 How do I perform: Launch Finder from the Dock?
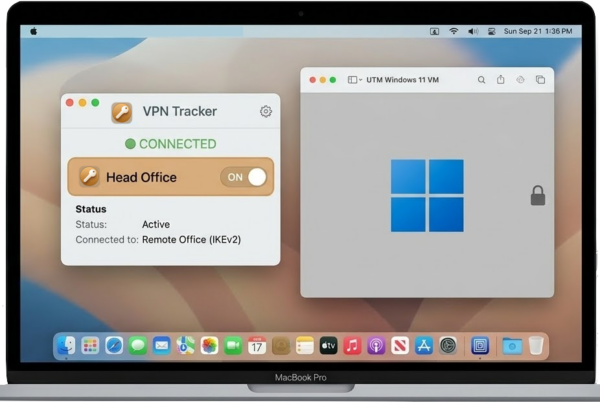(66, 346)
